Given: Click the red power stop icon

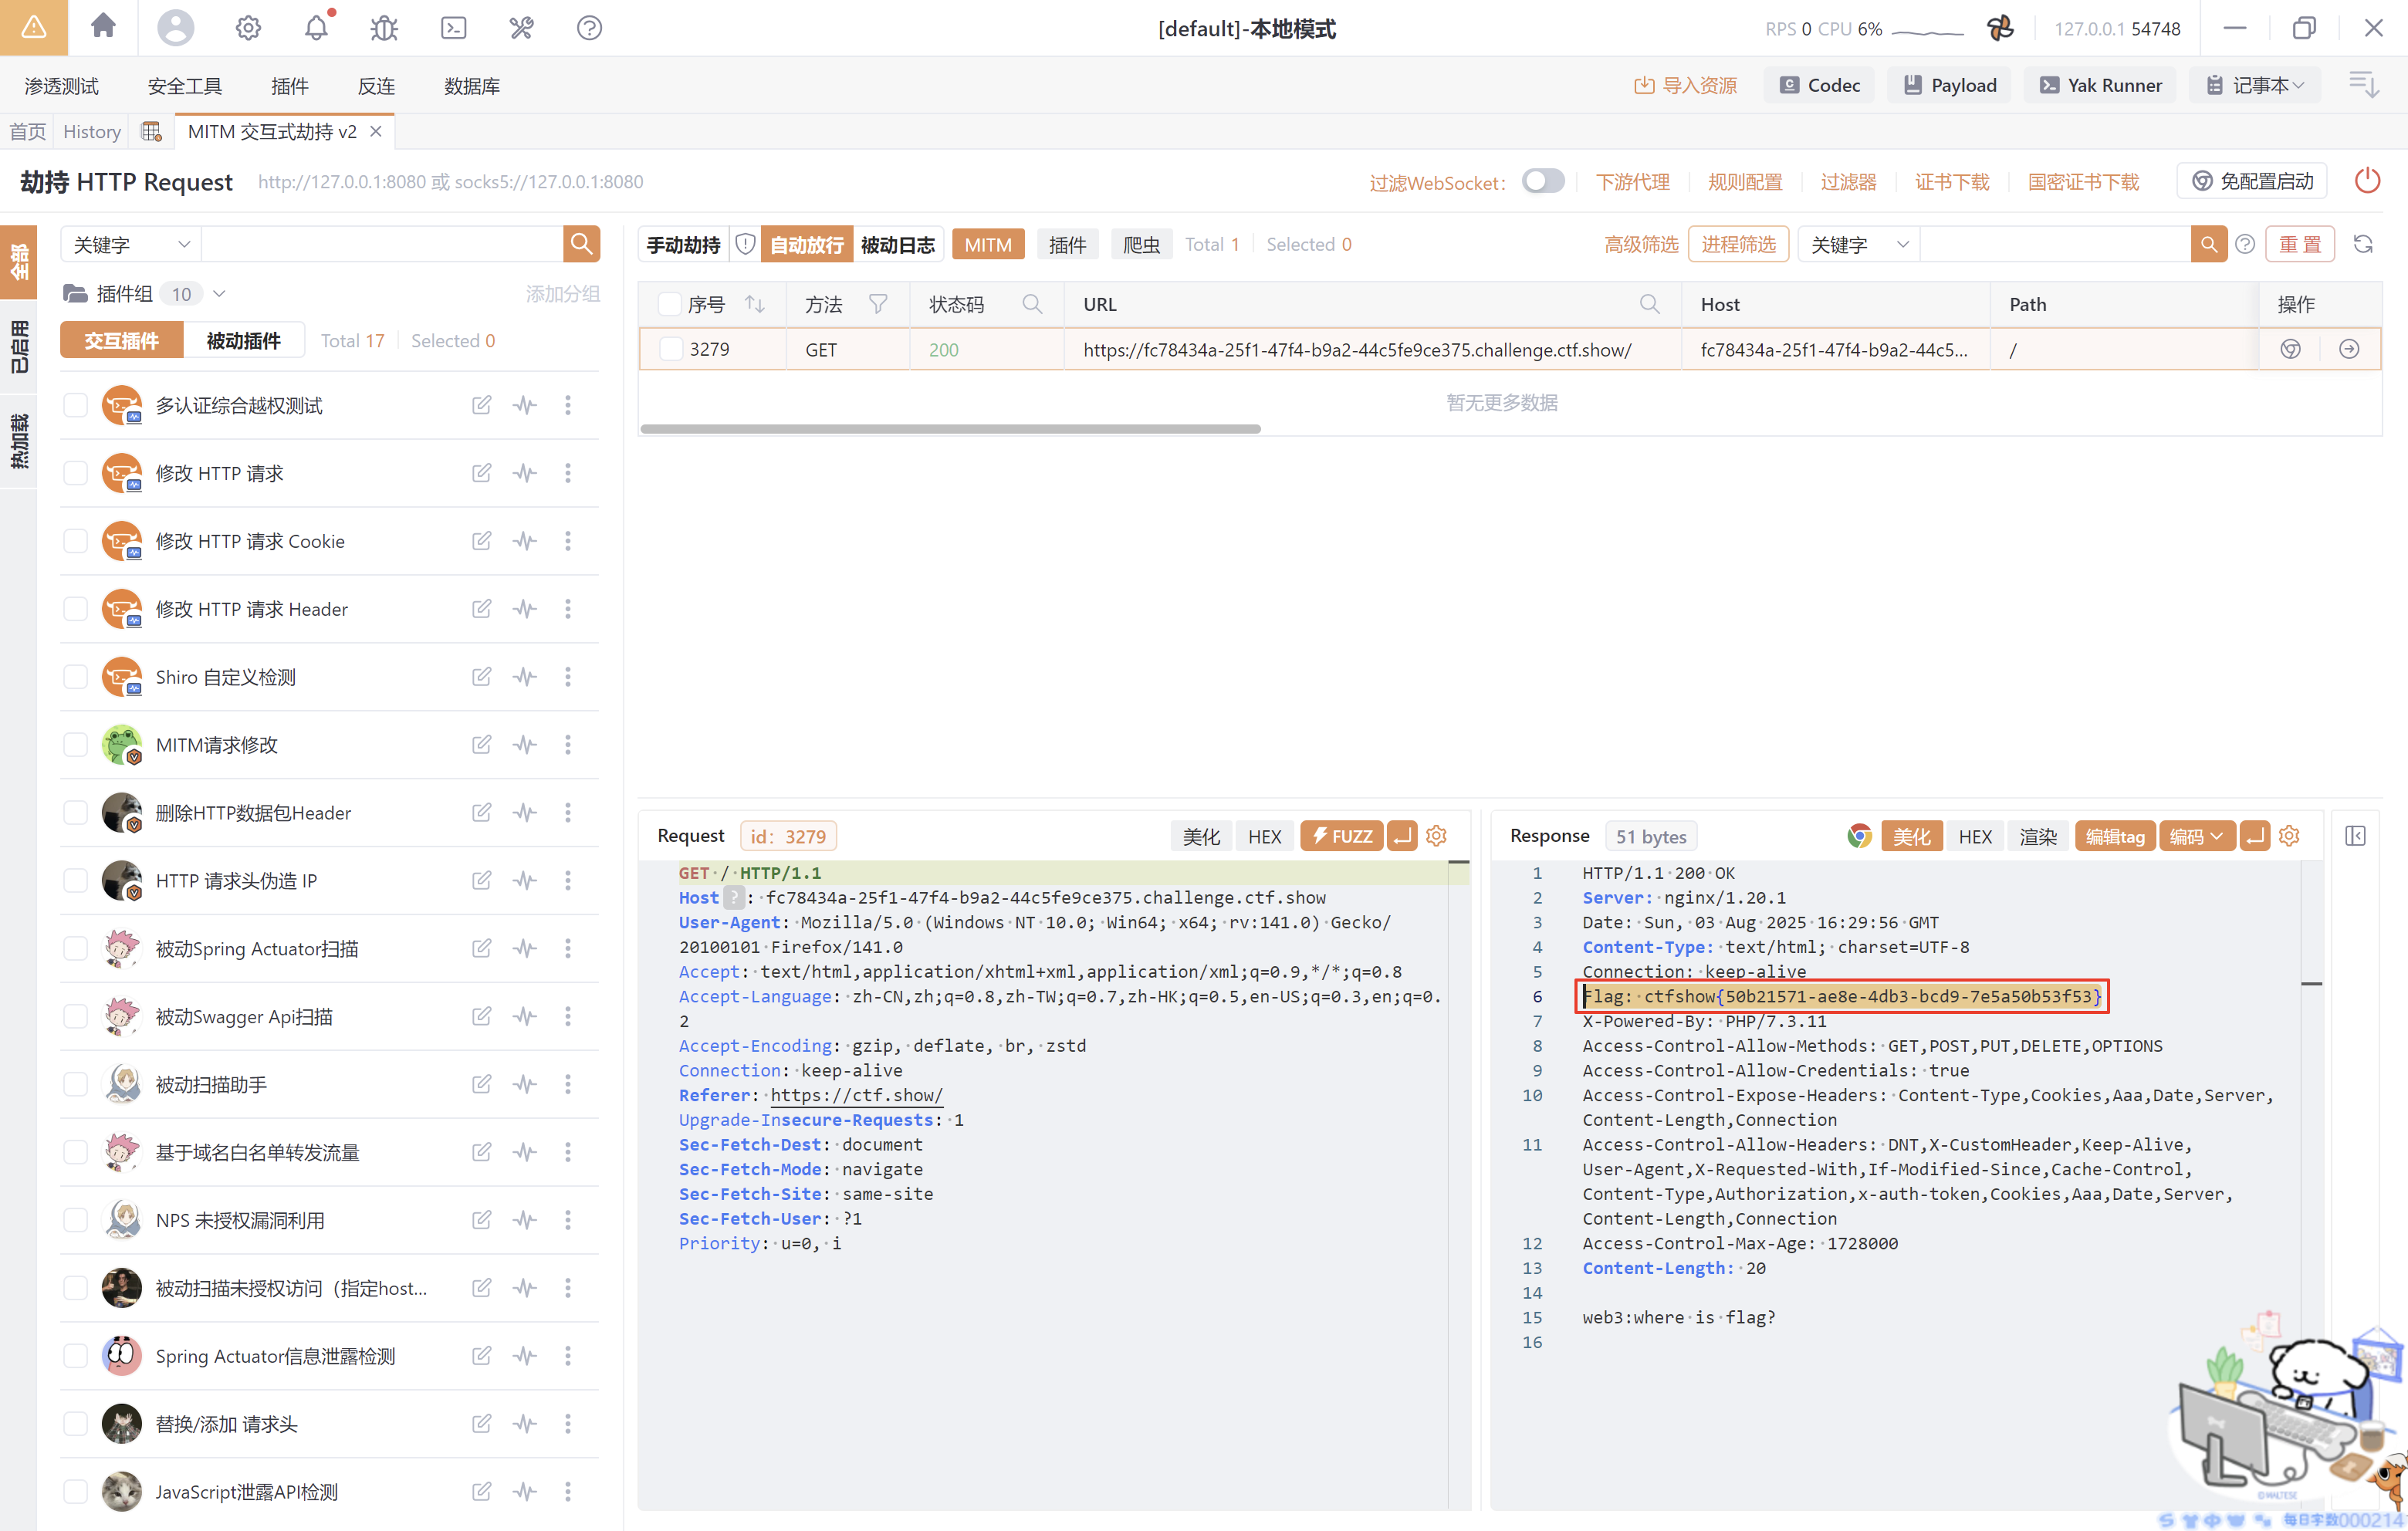Looking at the screenshot, I should click(x=2367, y=181).
